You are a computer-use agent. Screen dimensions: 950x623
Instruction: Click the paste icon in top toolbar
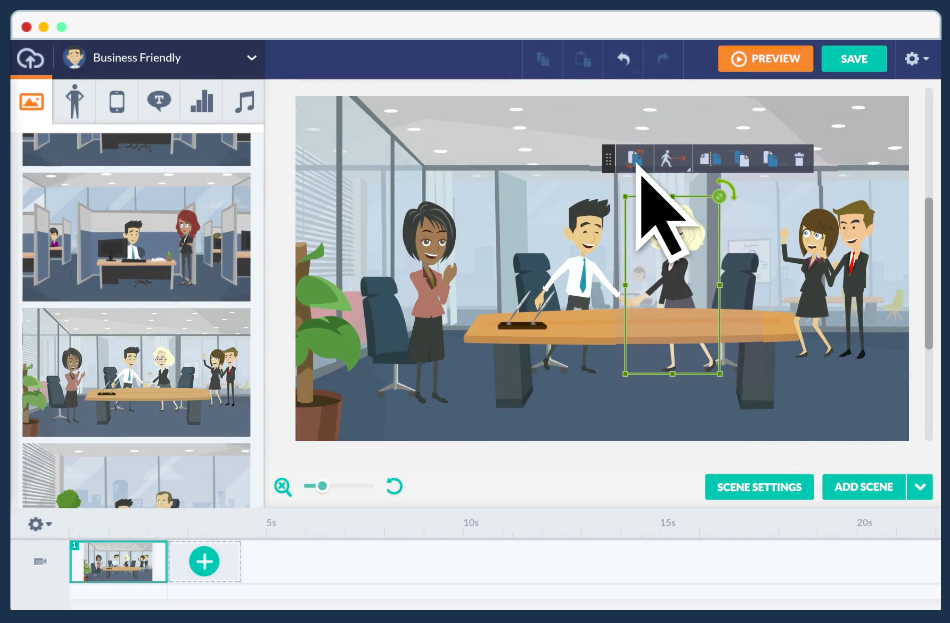coord(583,59)
